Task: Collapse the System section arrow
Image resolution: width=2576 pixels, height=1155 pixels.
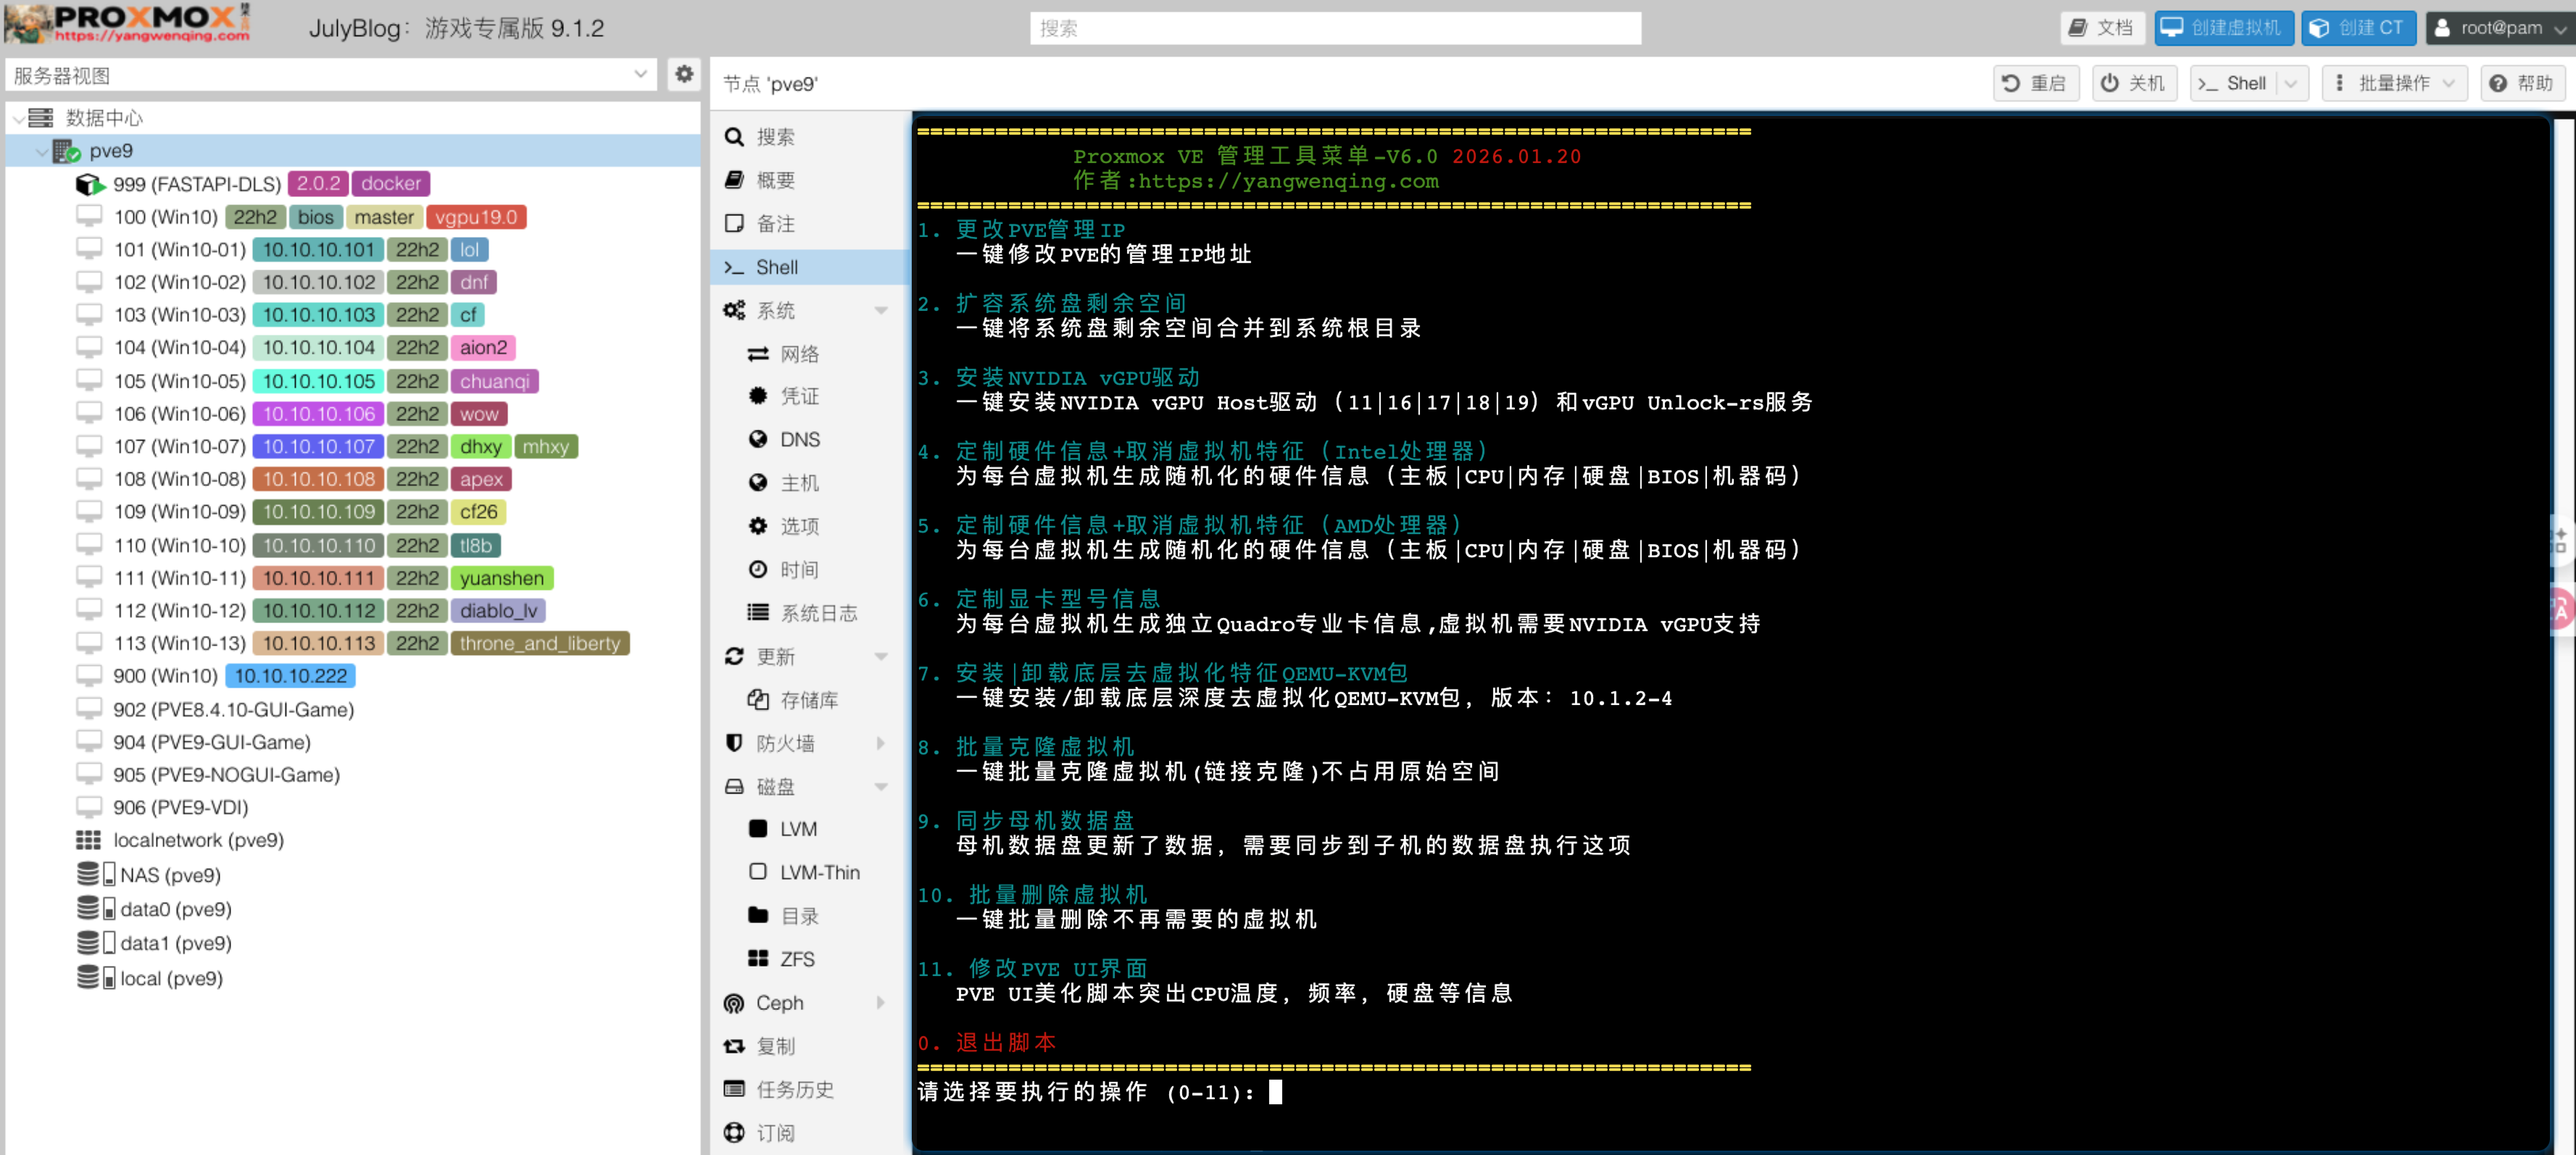Action: coord(881,311)
